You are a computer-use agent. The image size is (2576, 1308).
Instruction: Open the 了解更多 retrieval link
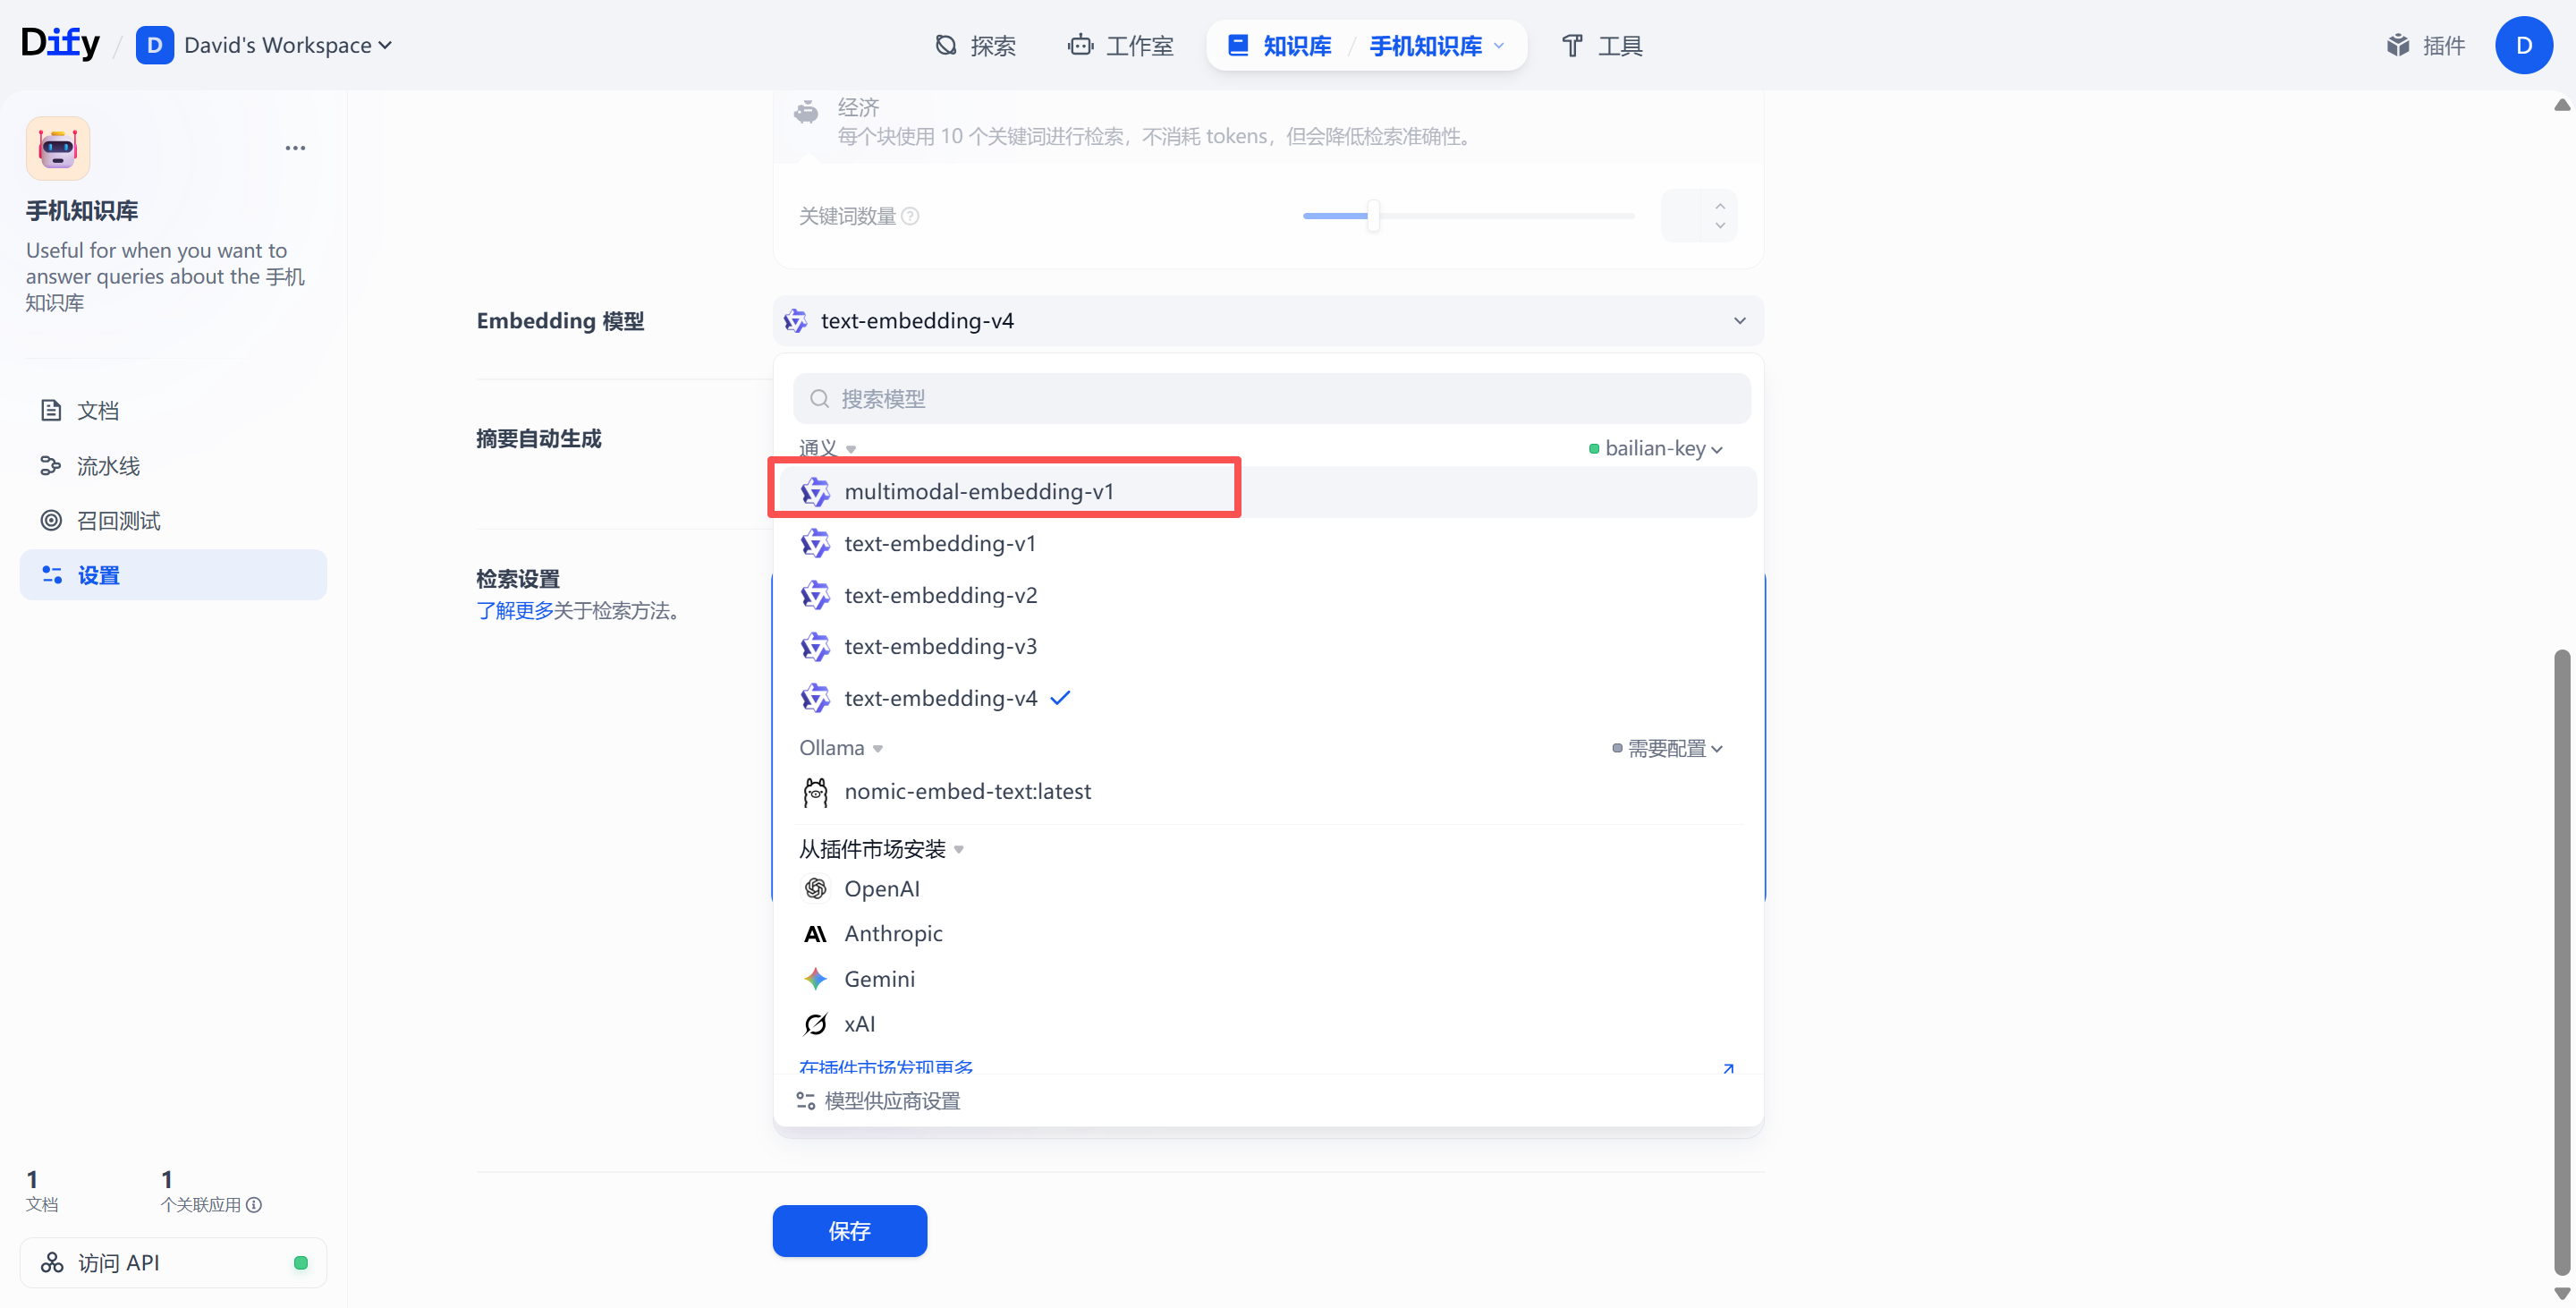click(514, 610)
